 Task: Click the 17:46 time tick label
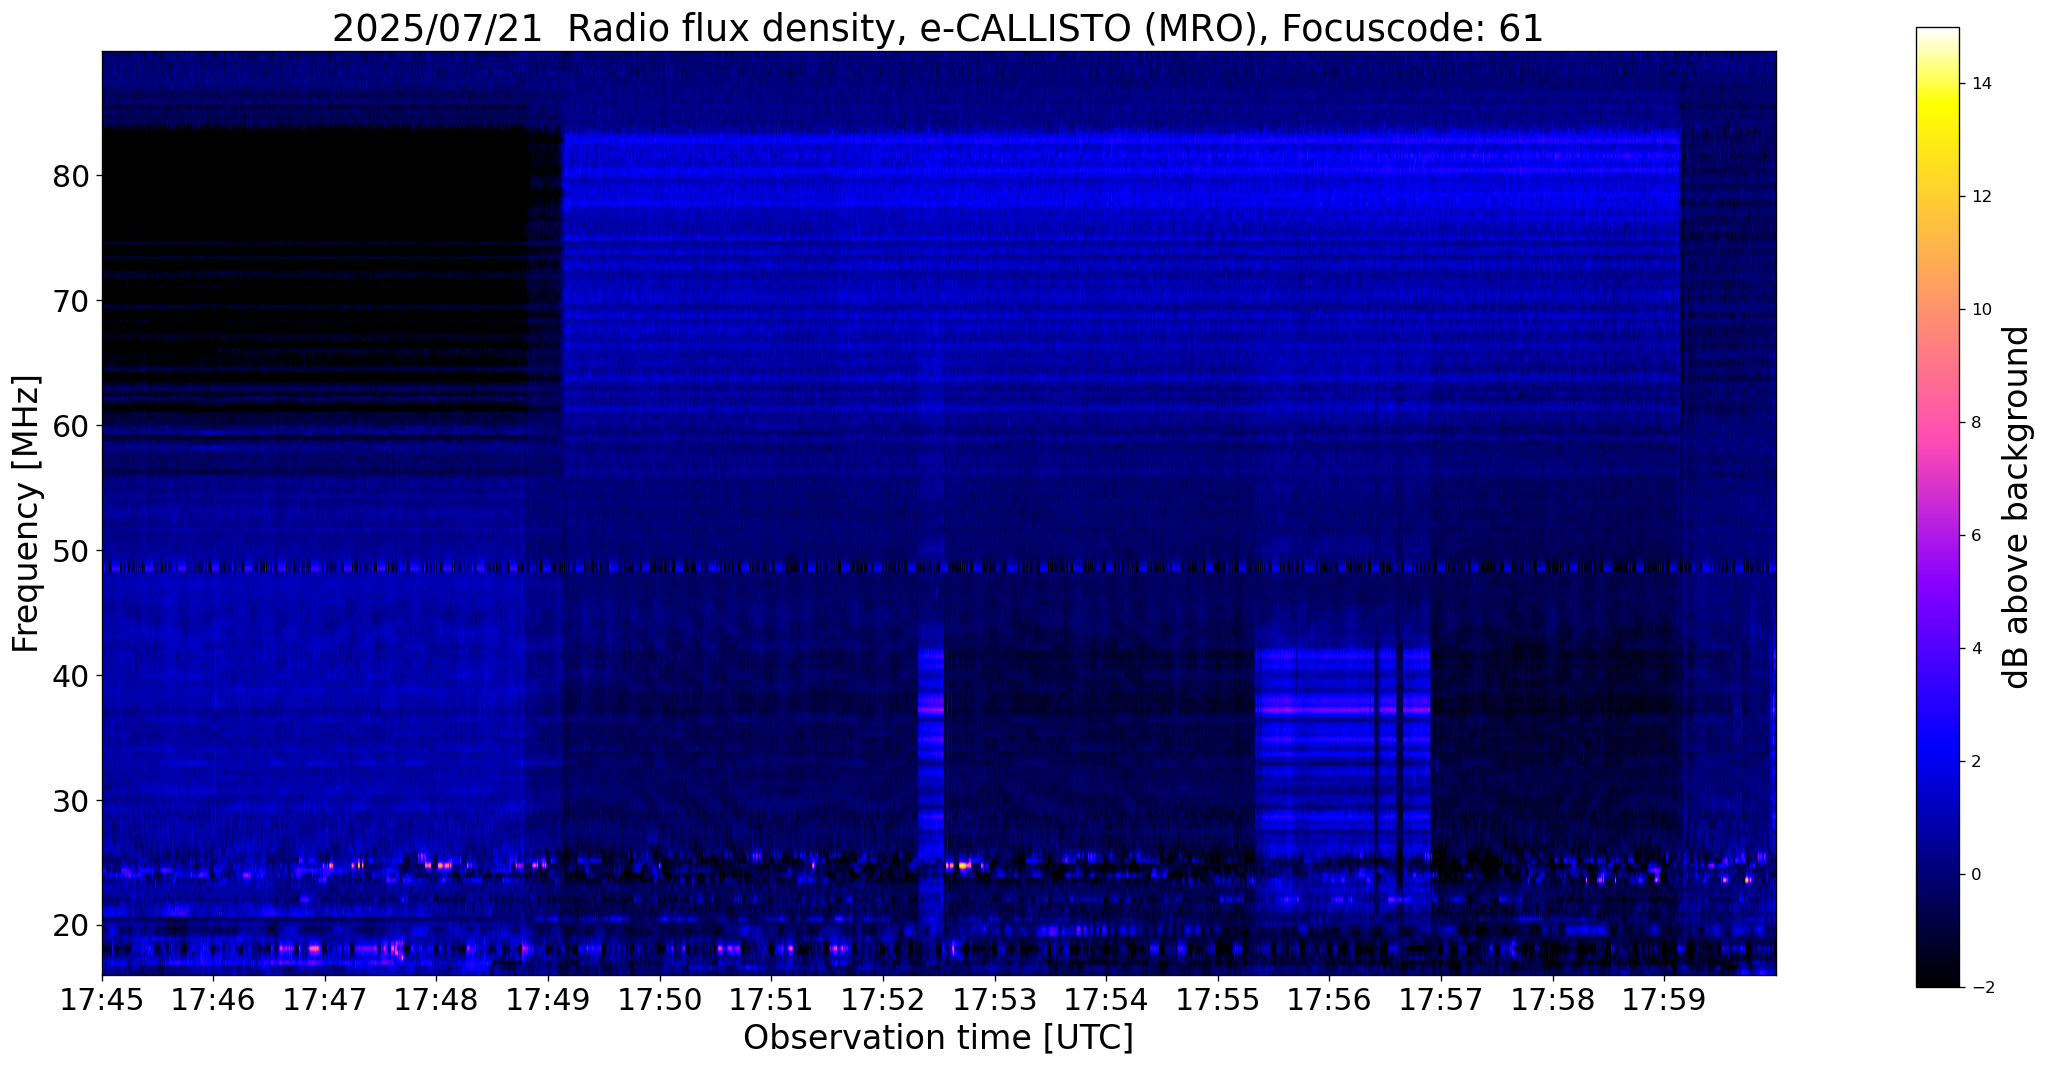[x=213, y=1001]
